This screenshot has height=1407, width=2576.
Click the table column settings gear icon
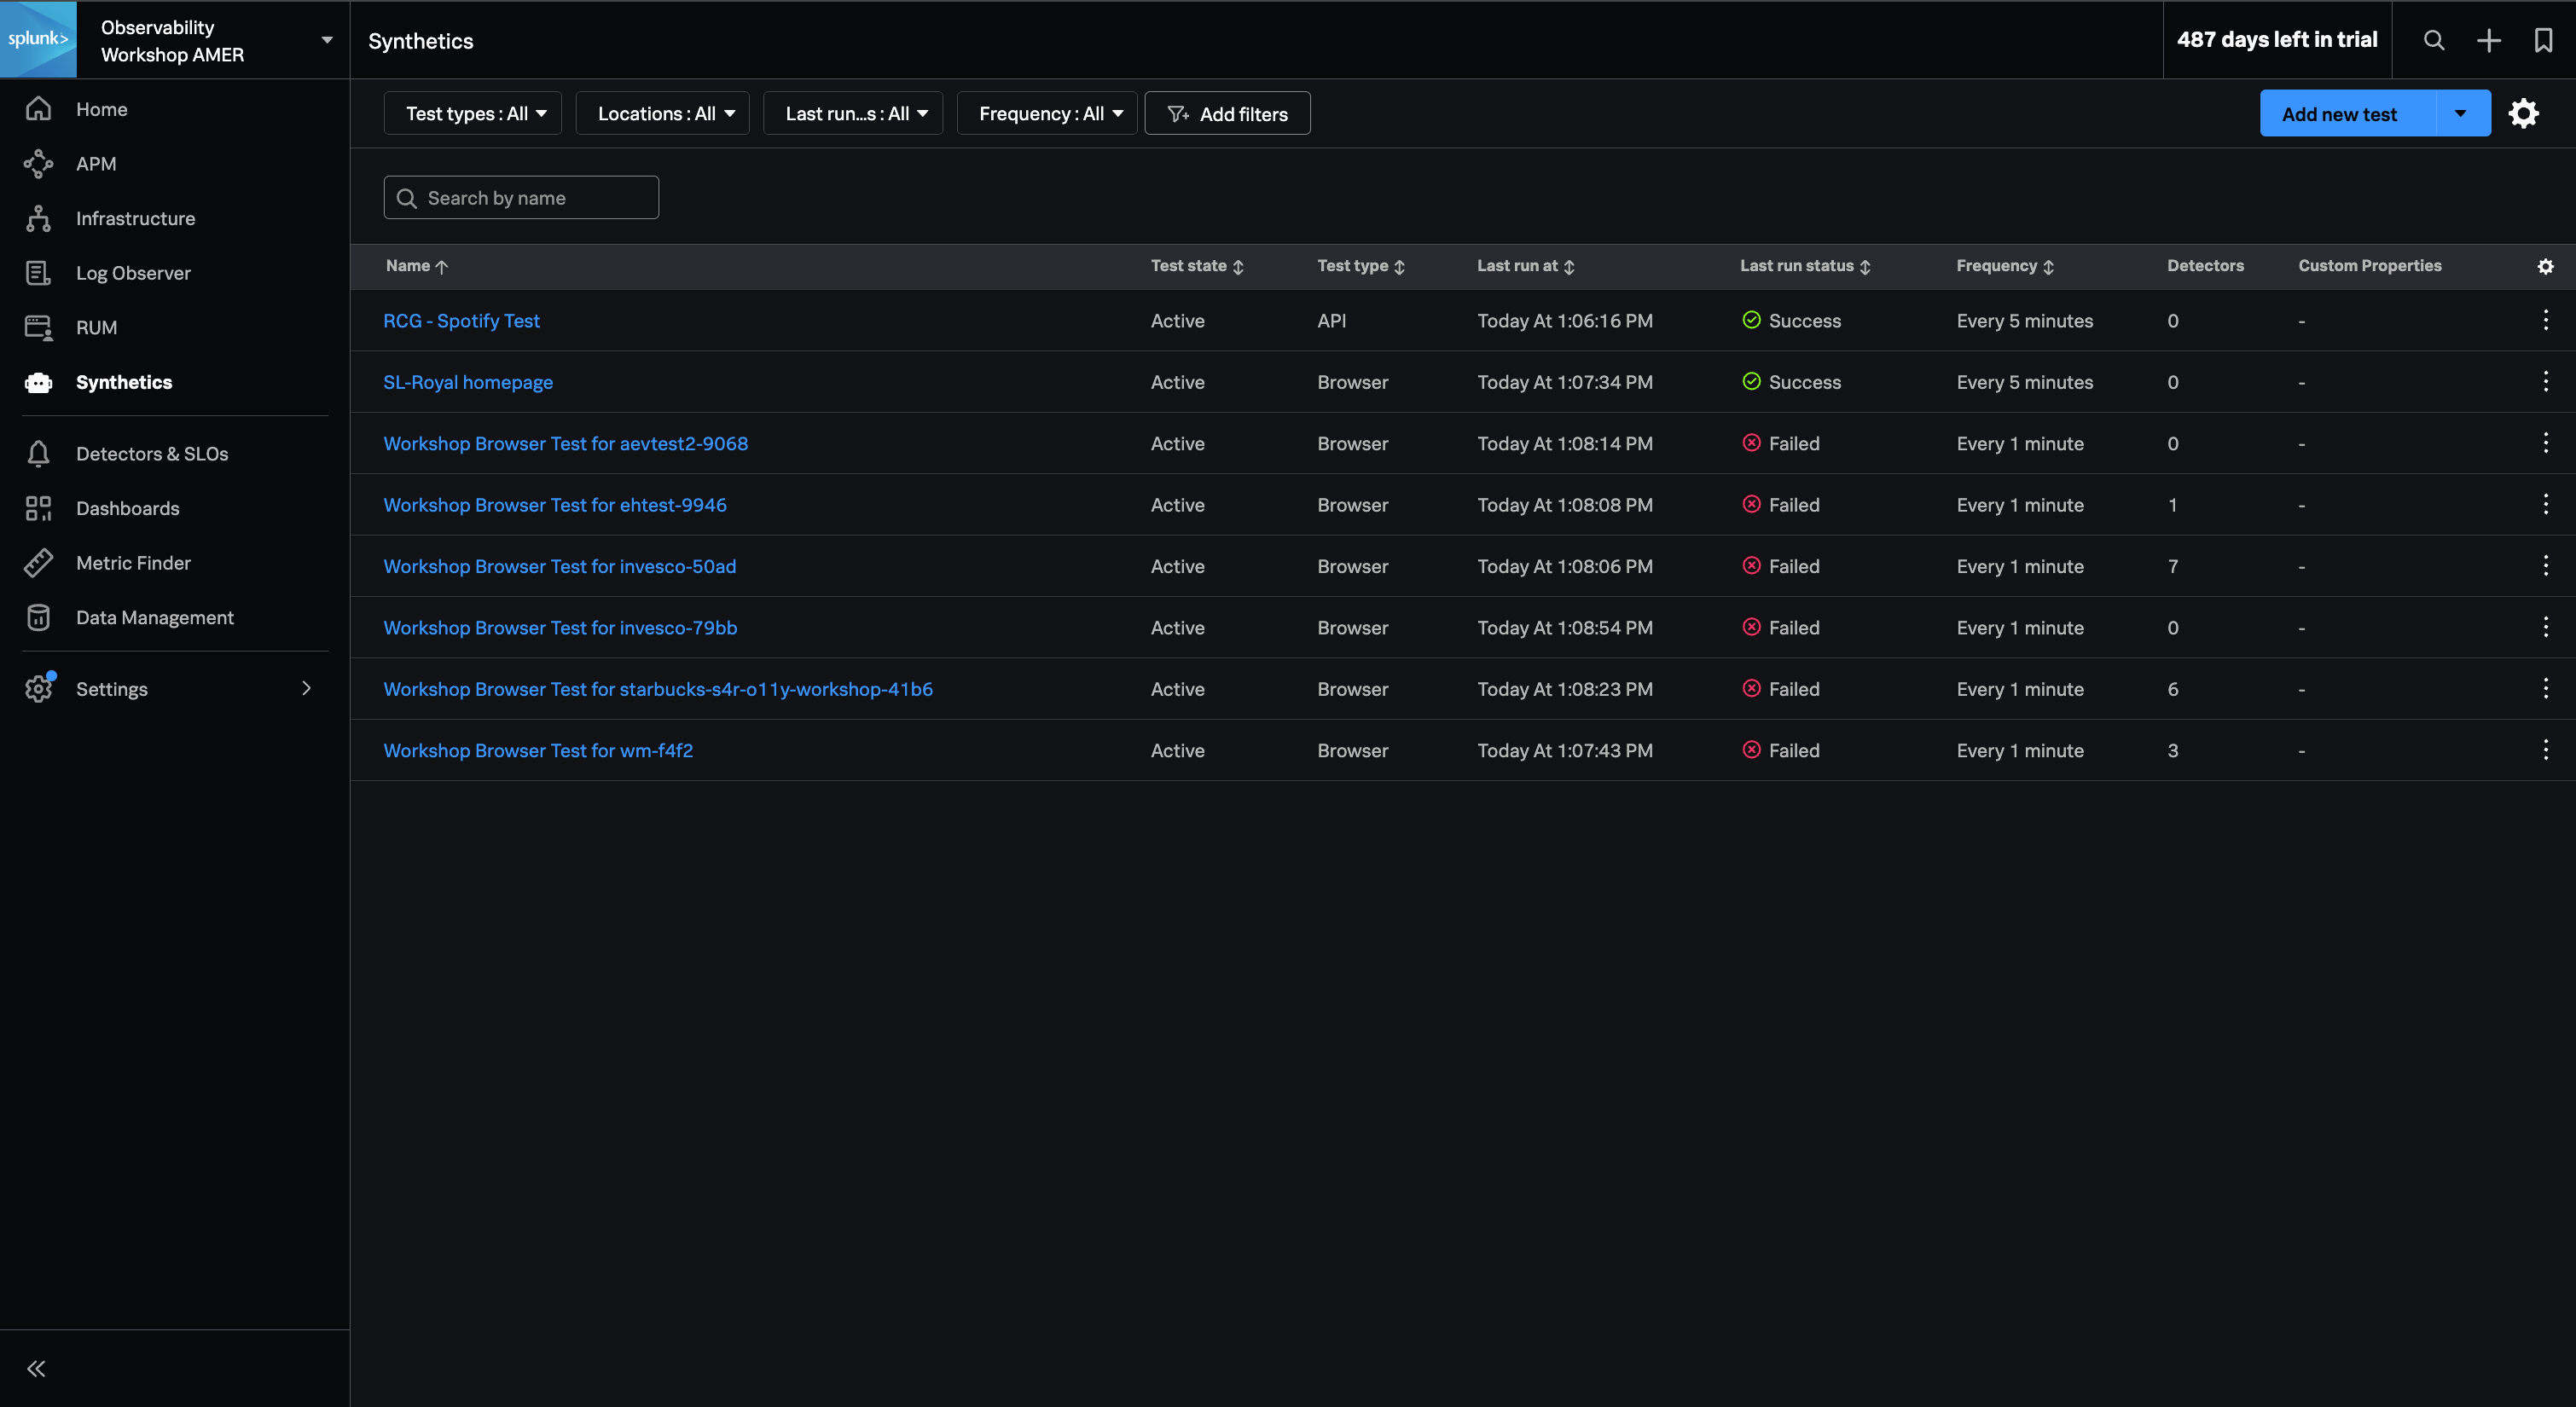tap(2546, 266)
